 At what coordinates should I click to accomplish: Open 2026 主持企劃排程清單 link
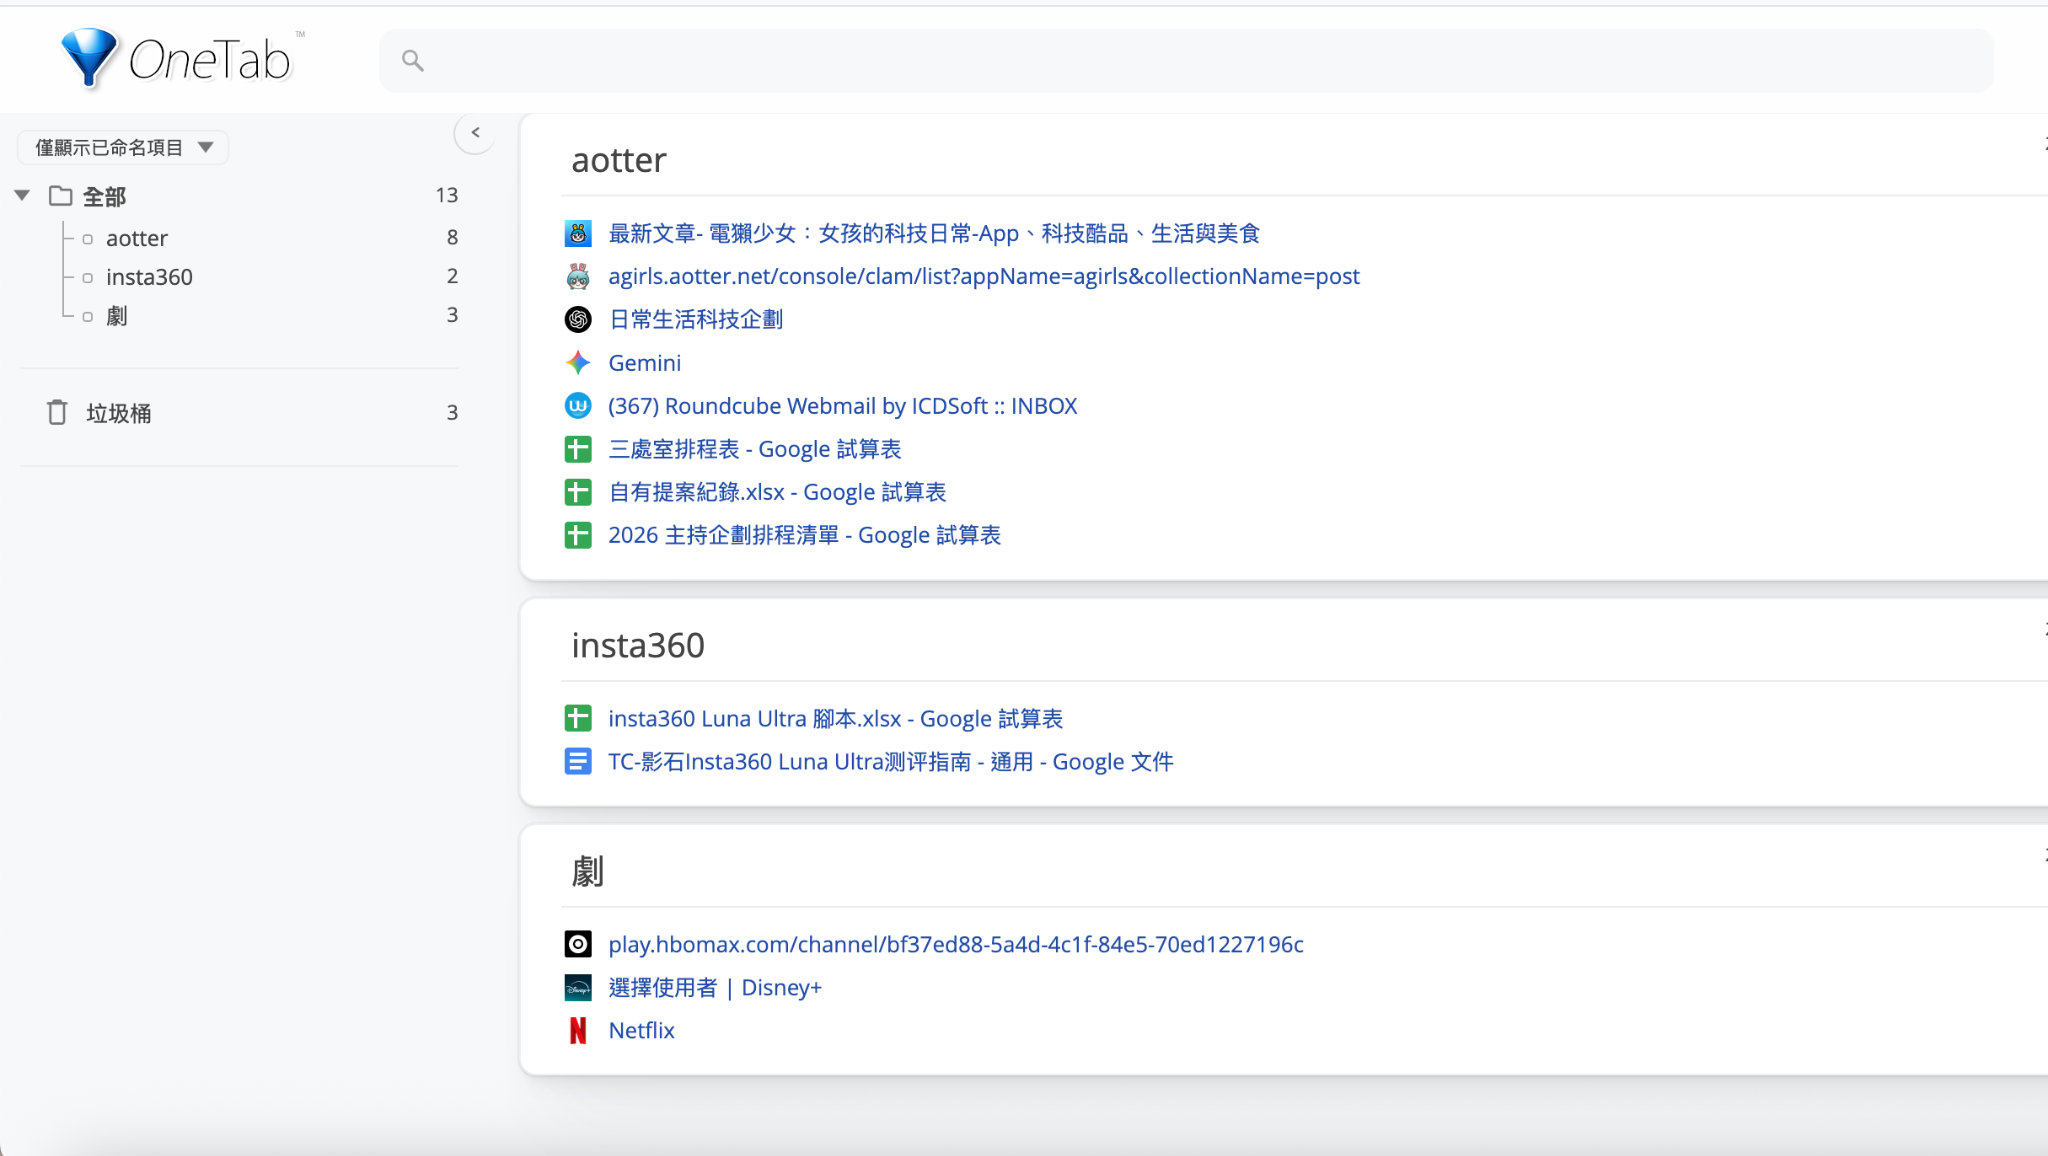805,535
